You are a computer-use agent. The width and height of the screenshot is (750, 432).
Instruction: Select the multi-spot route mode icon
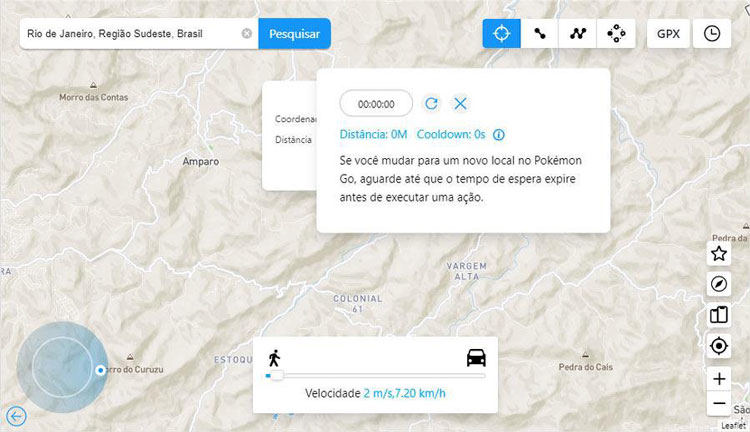(578, 33)
